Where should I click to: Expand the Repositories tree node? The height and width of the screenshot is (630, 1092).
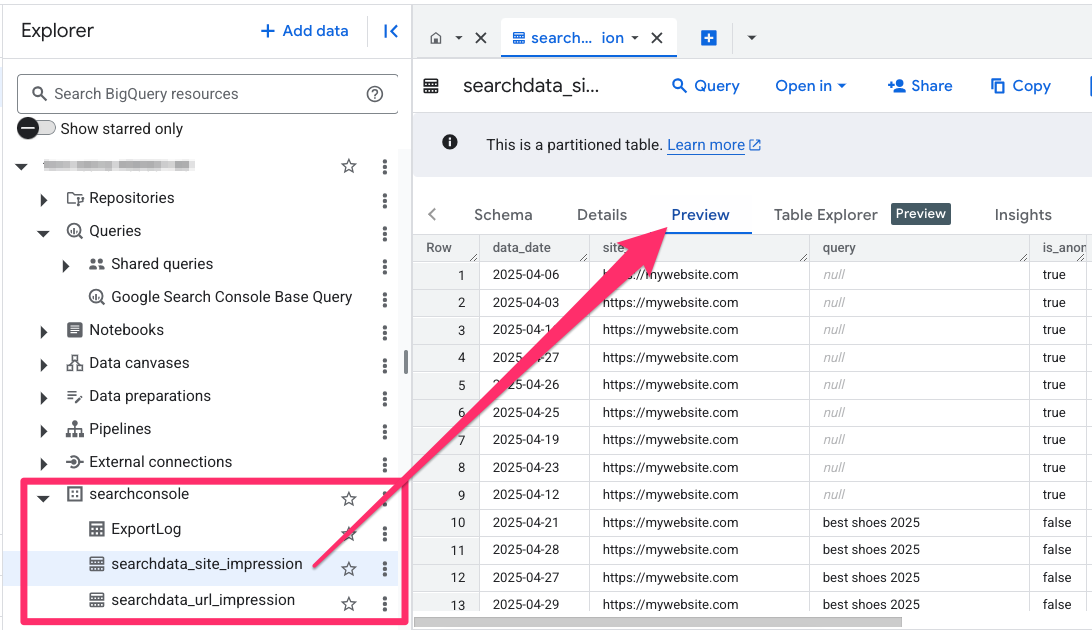pos(44,199)
